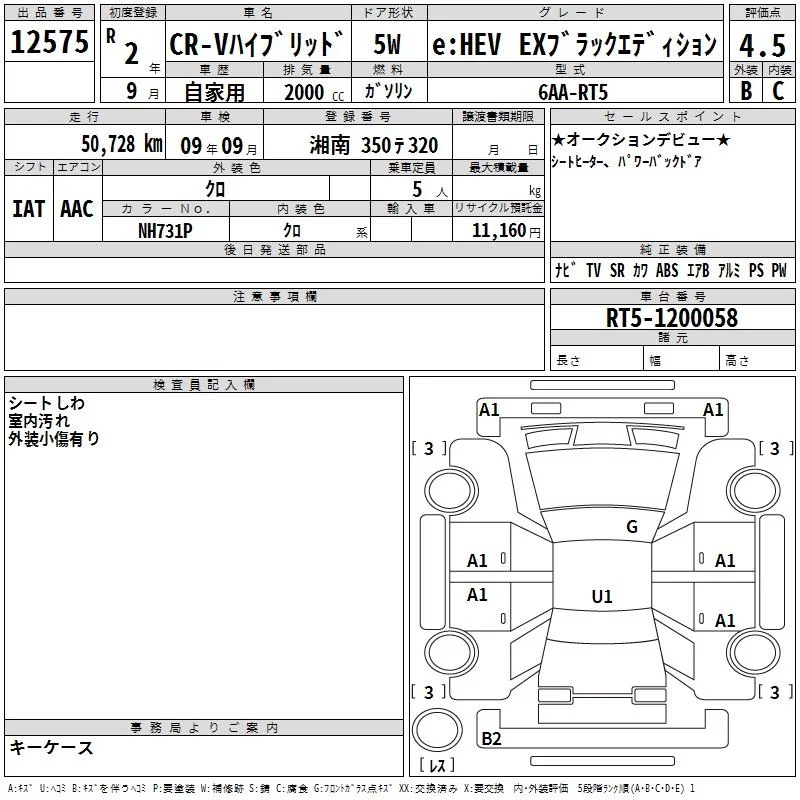This screenshot has width=800, height=800.
Task: Select the ABS equipment code
Action: pyautogui.click(x=667, y=271)
